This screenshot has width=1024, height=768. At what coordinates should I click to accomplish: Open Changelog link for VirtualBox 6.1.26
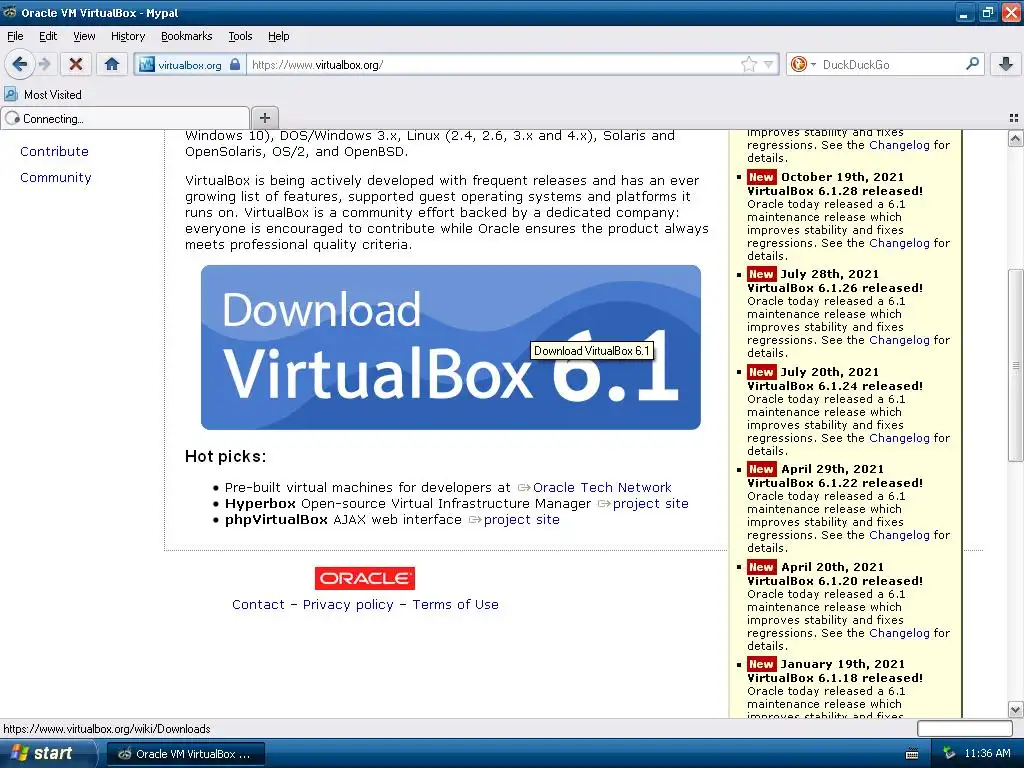pos(899,340)
